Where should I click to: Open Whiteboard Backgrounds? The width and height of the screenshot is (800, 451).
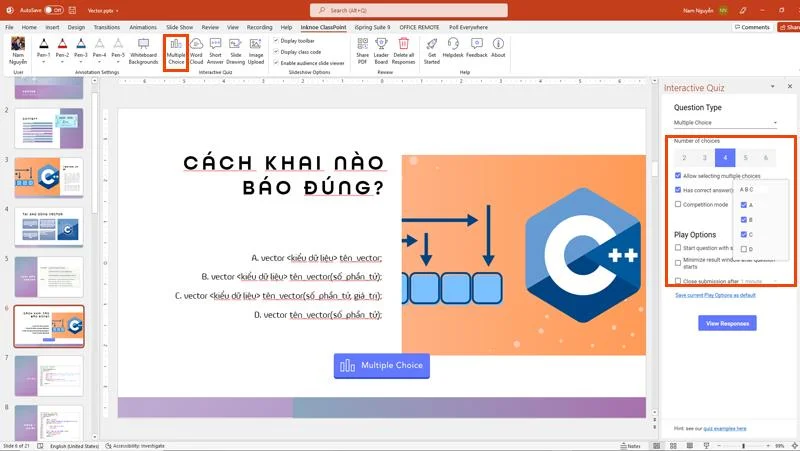[143, 51]
